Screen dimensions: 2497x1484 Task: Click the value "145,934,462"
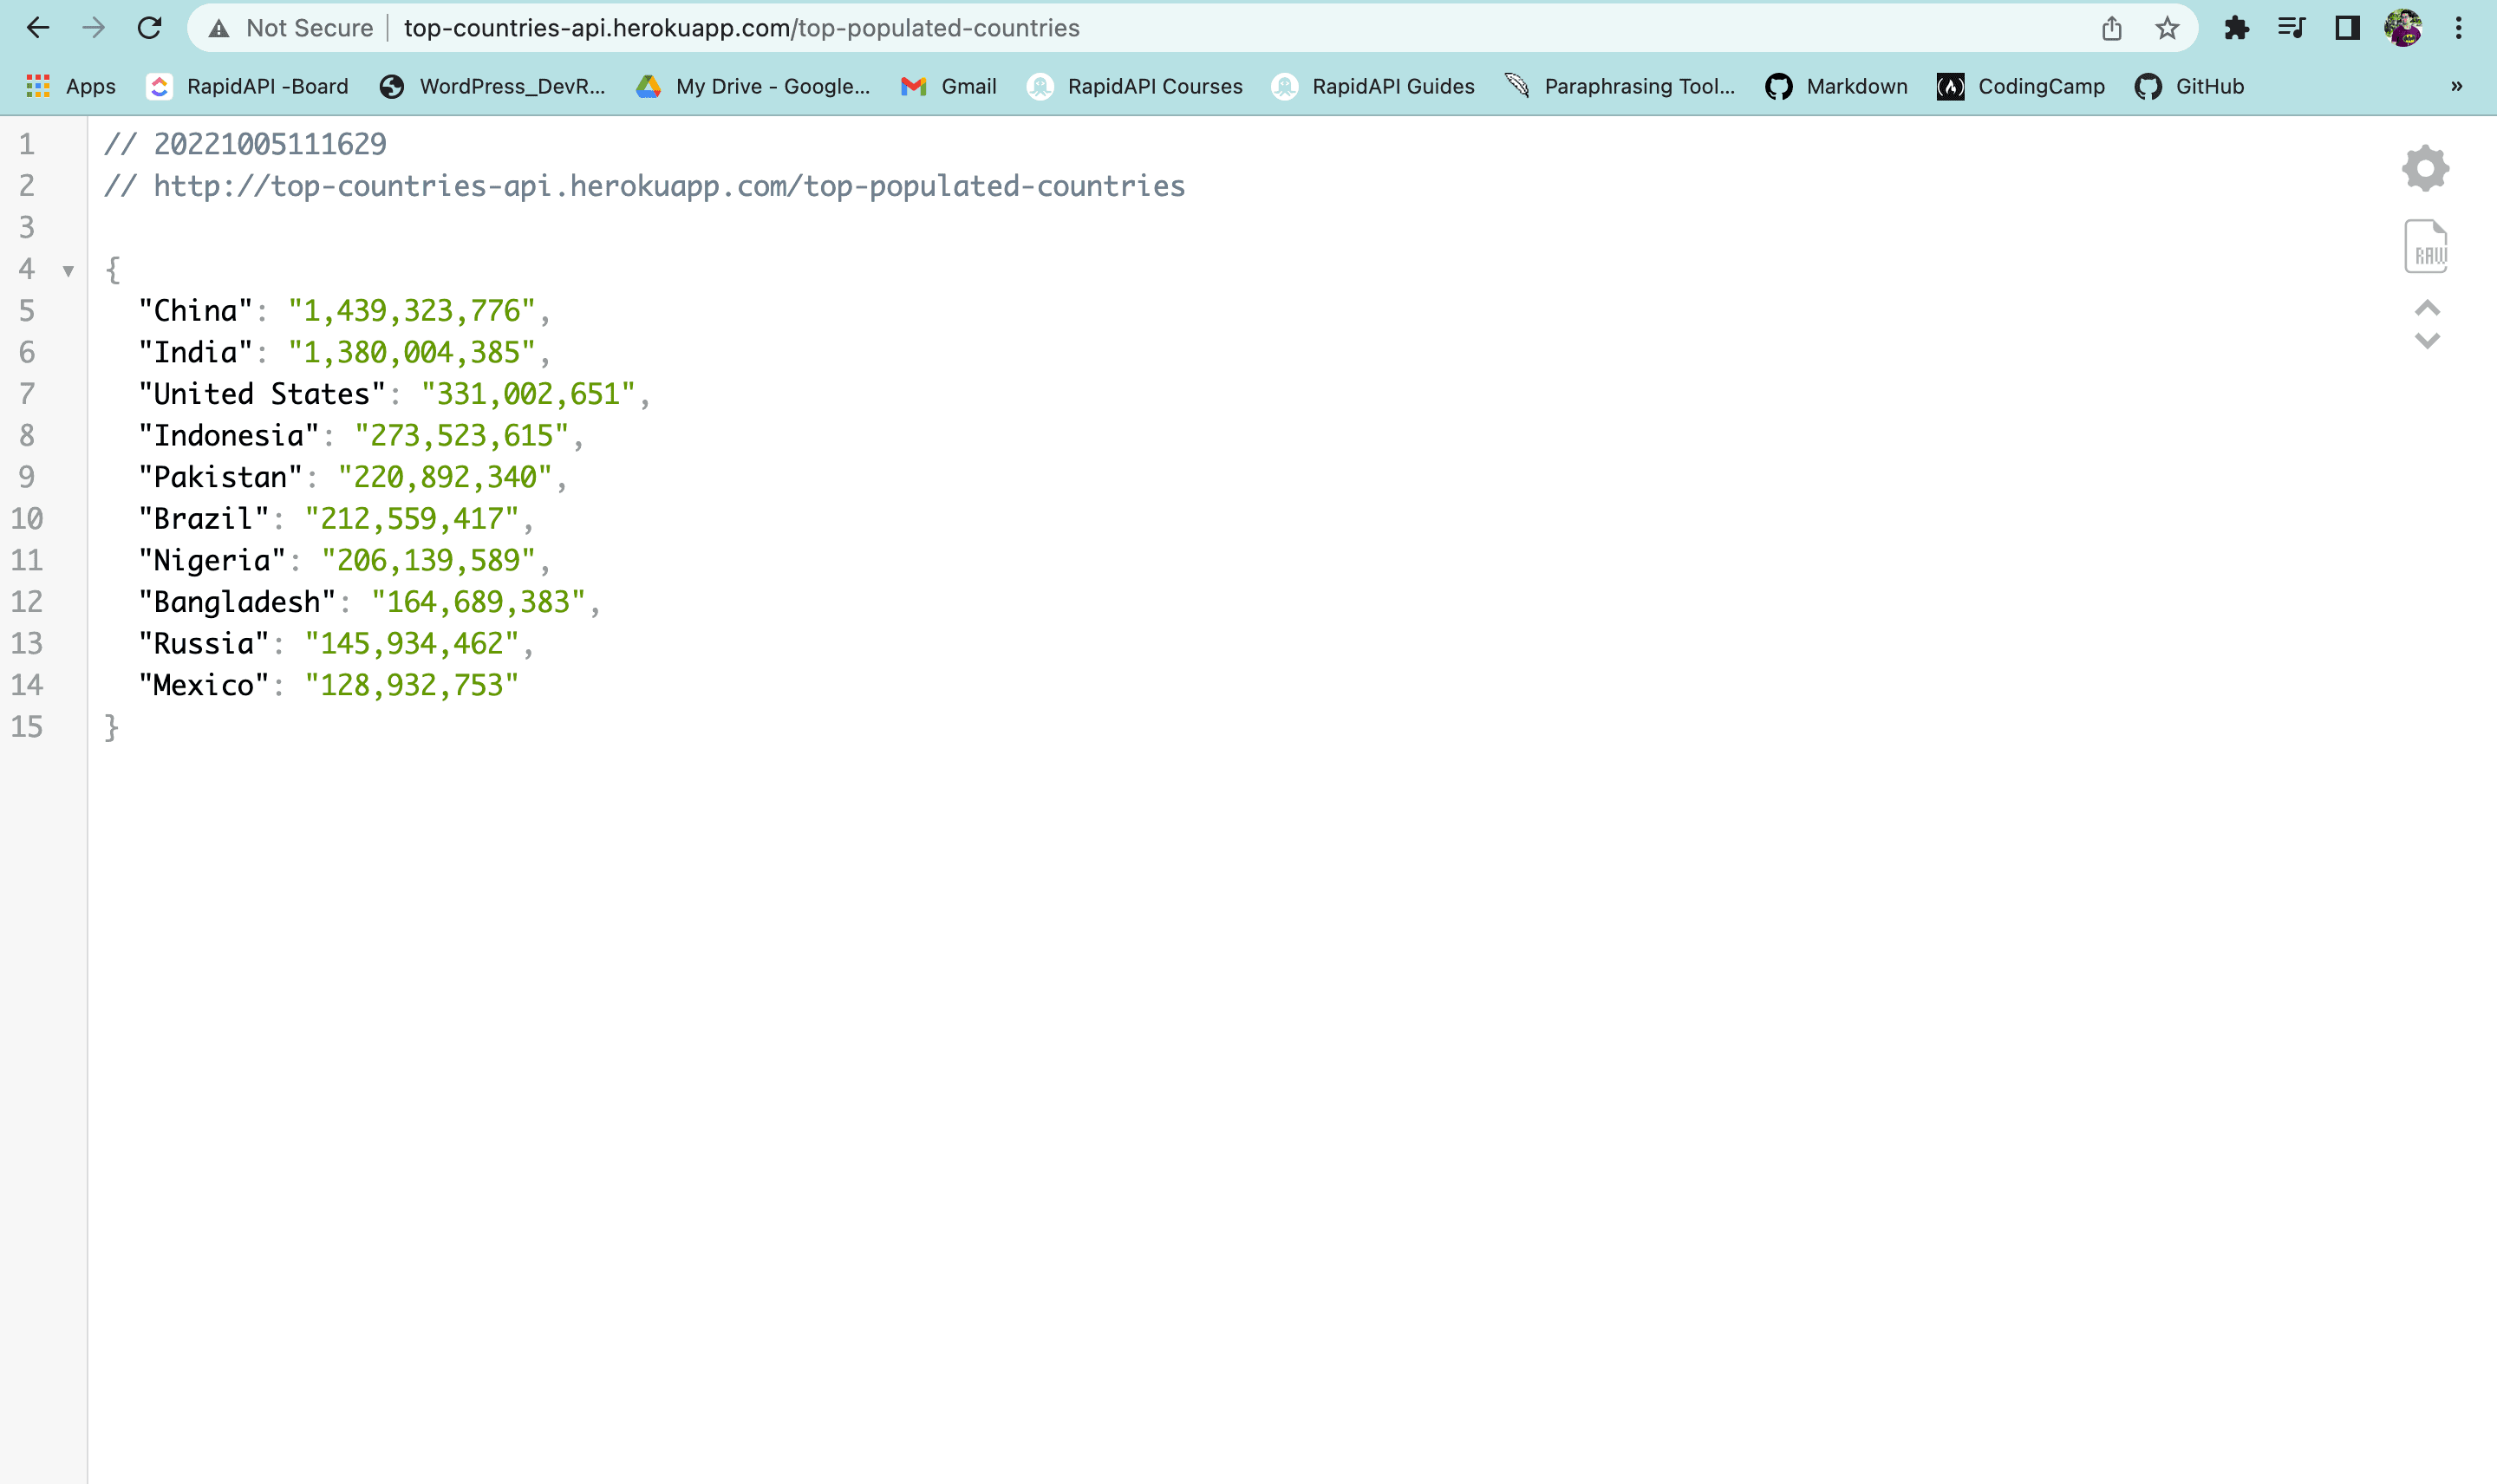click(x=412, y=644)
